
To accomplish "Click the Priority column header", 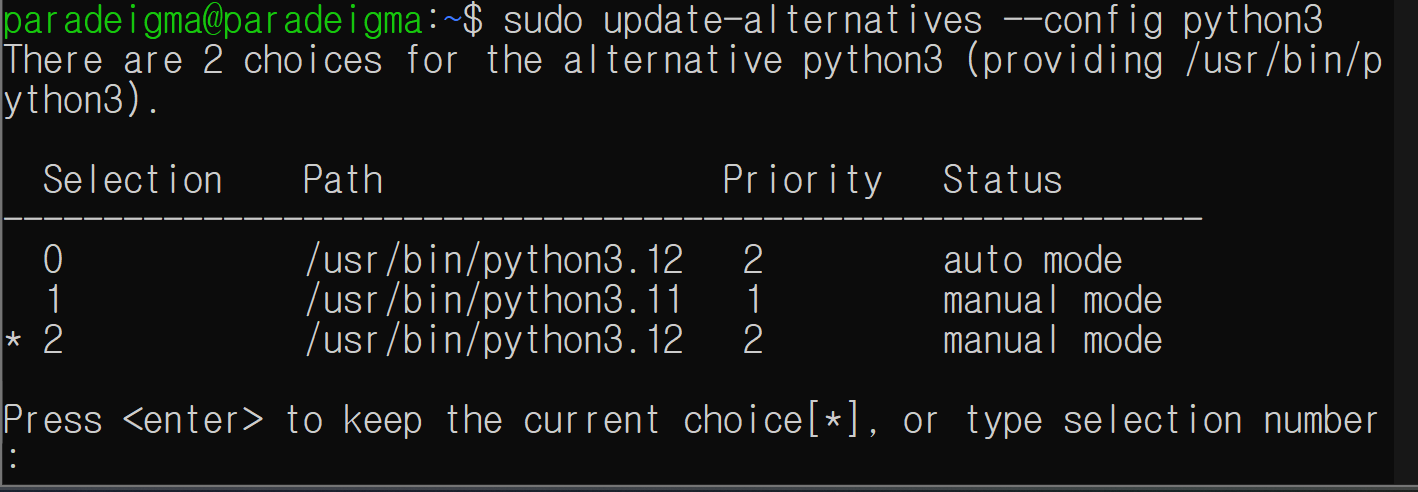I will 802,180.
